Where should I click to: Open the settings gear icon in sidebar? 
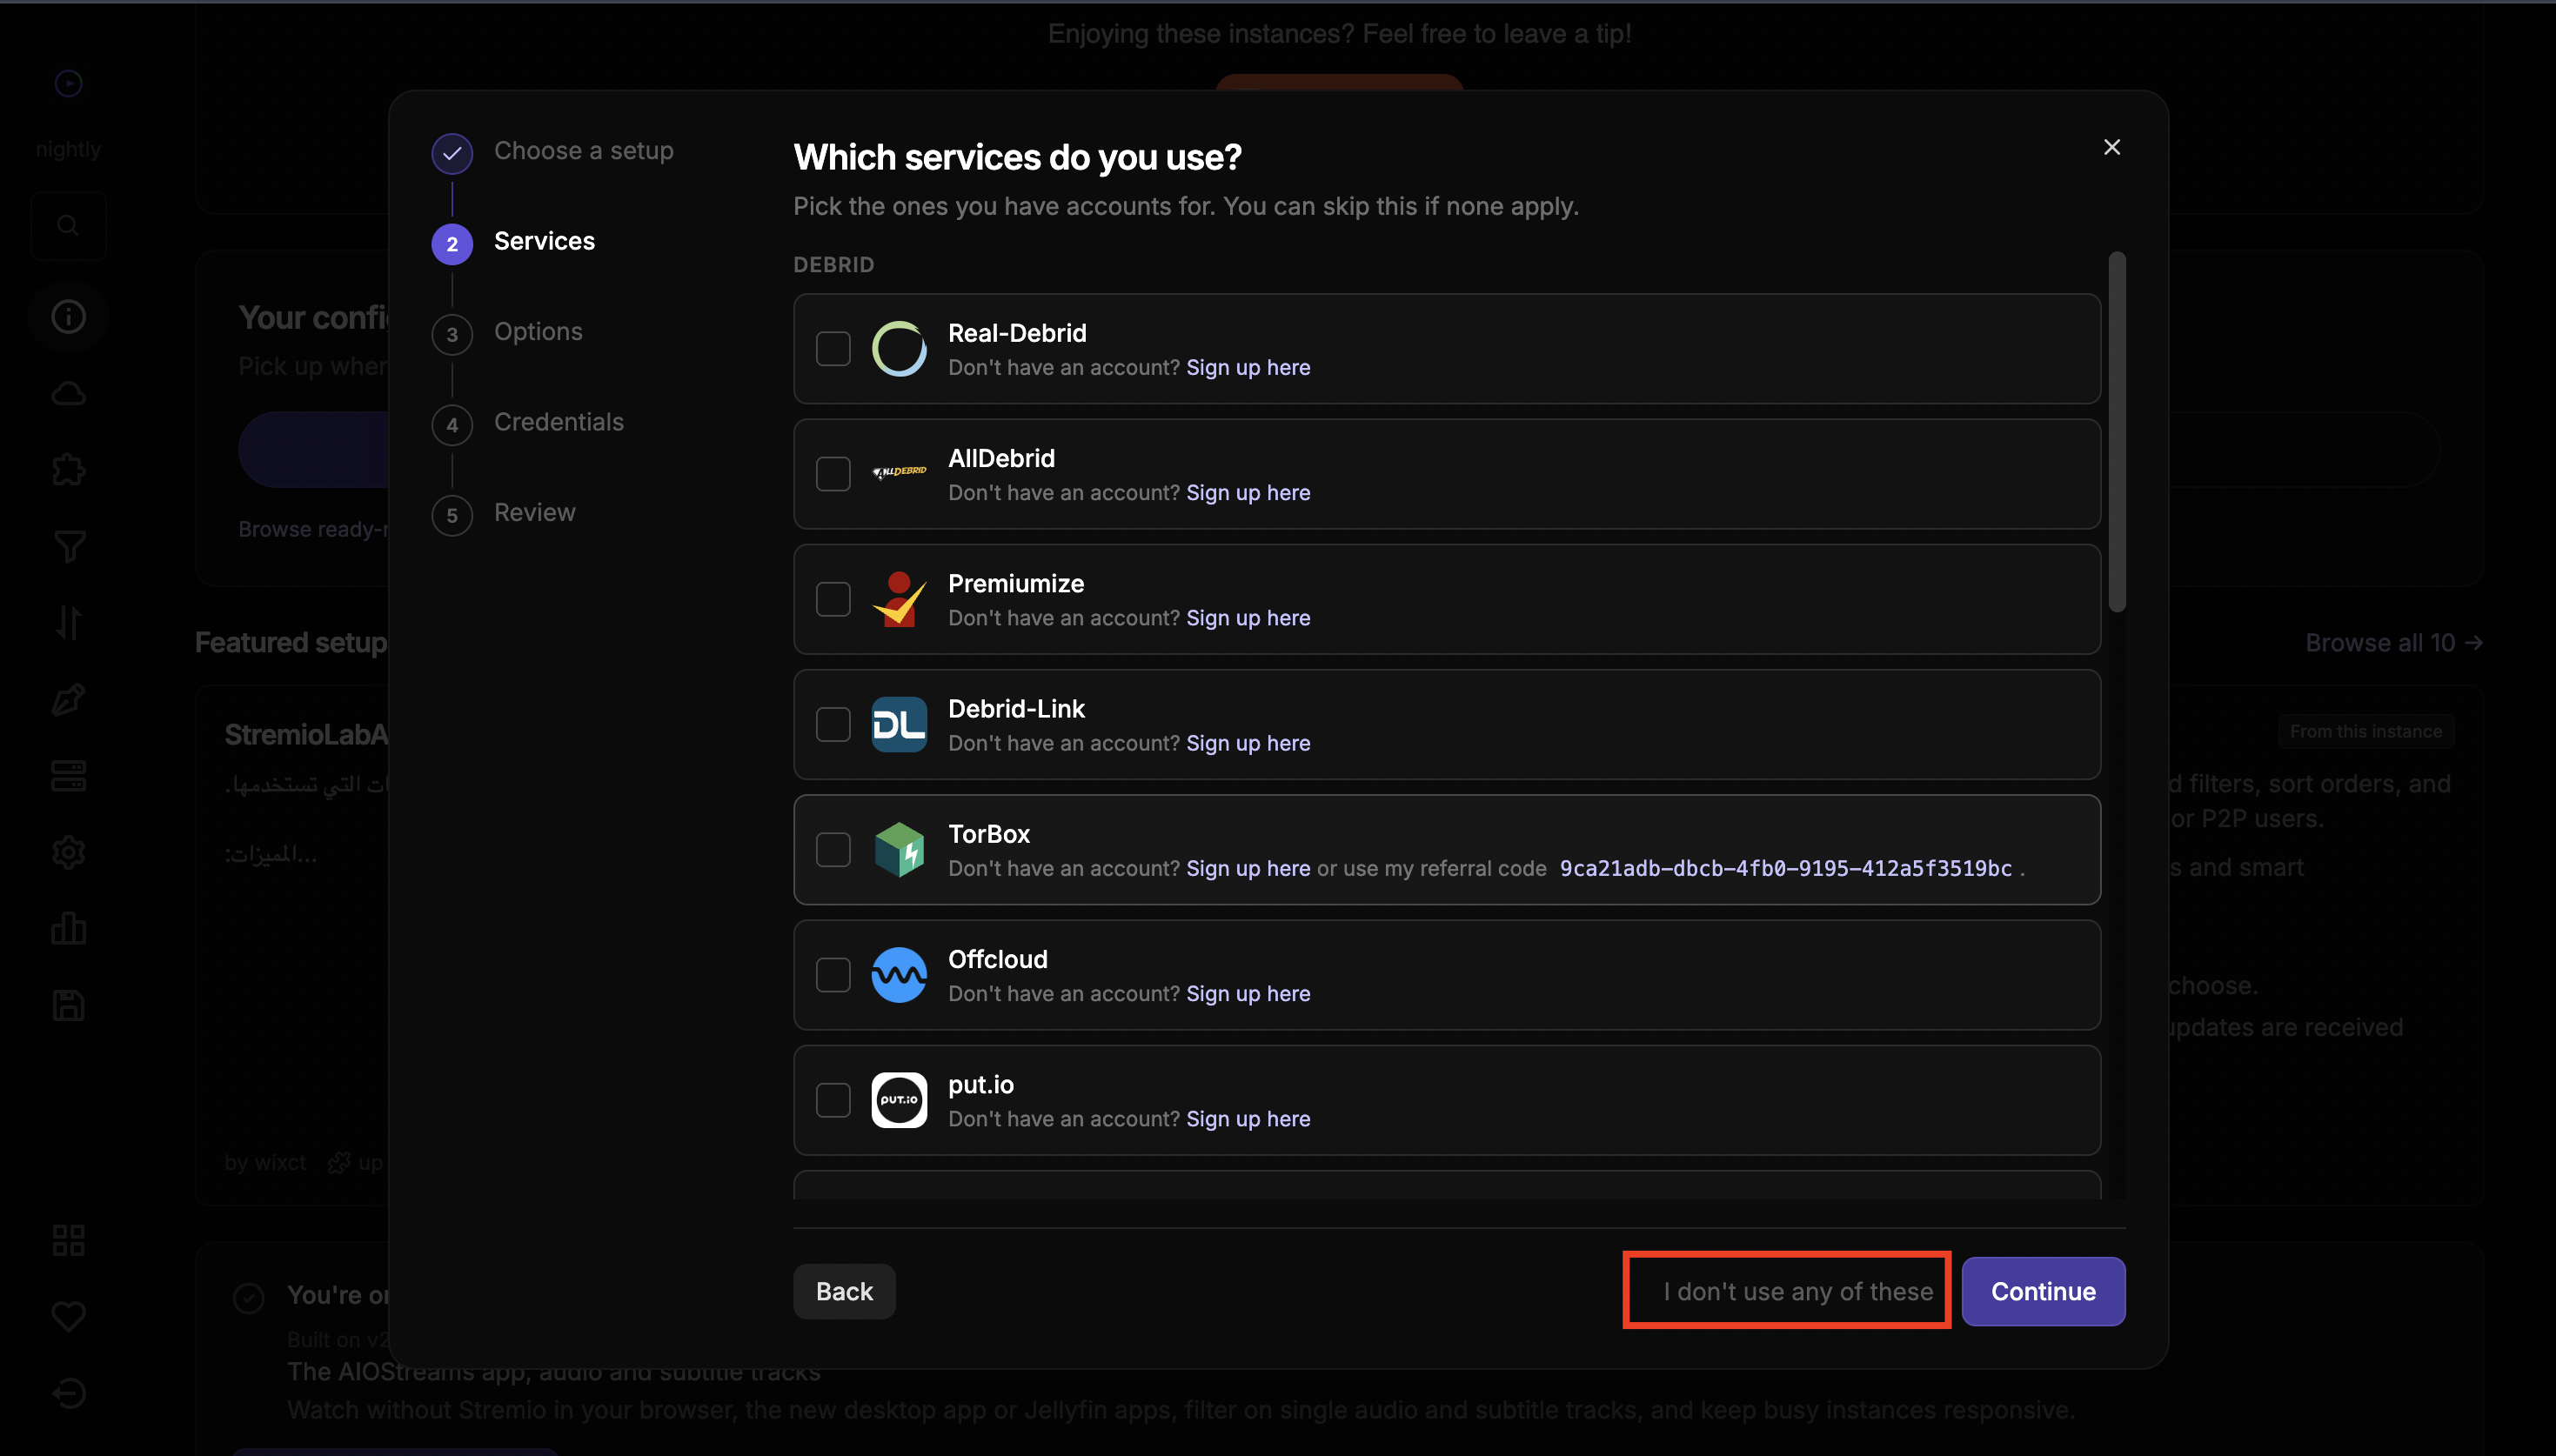68,853
